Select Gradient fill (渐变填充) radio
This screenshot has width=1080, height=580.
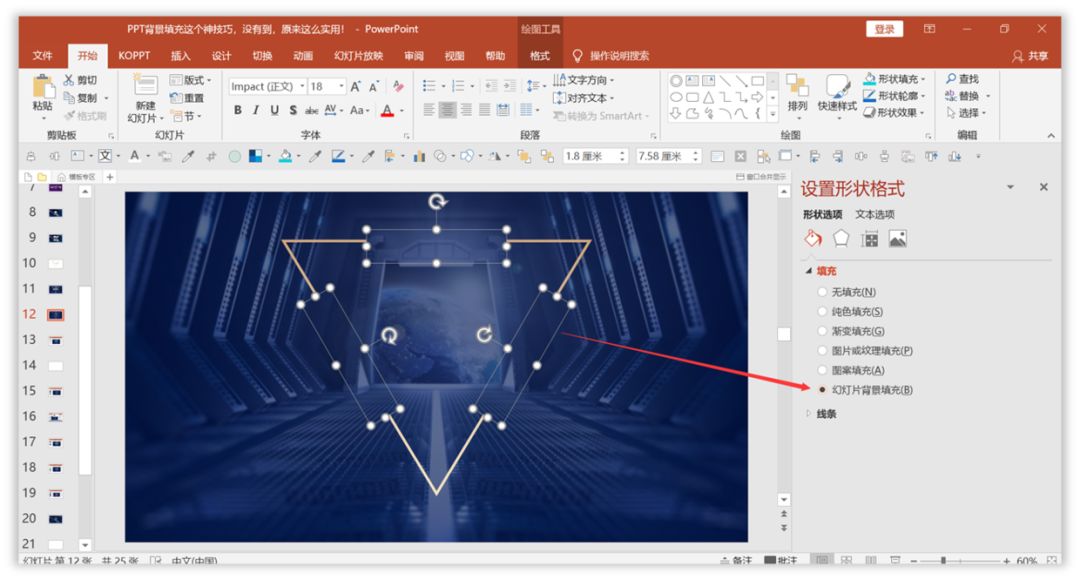coord(822,331)
